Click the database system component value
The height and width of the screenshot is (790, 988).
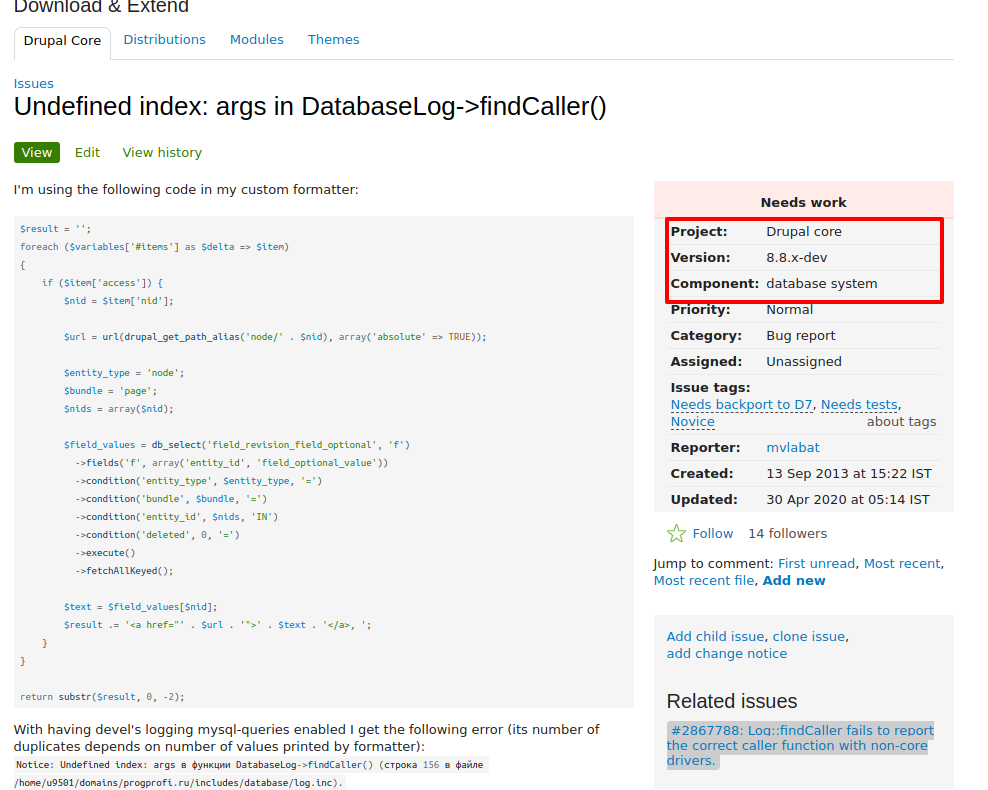coord(822,283)
